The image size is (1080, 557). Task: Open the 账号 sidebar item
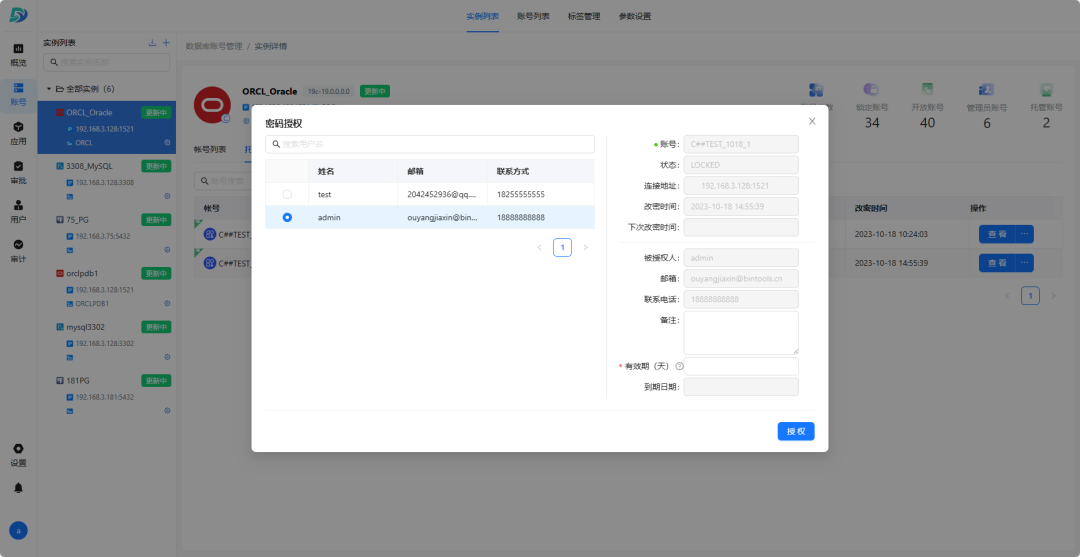19,94
